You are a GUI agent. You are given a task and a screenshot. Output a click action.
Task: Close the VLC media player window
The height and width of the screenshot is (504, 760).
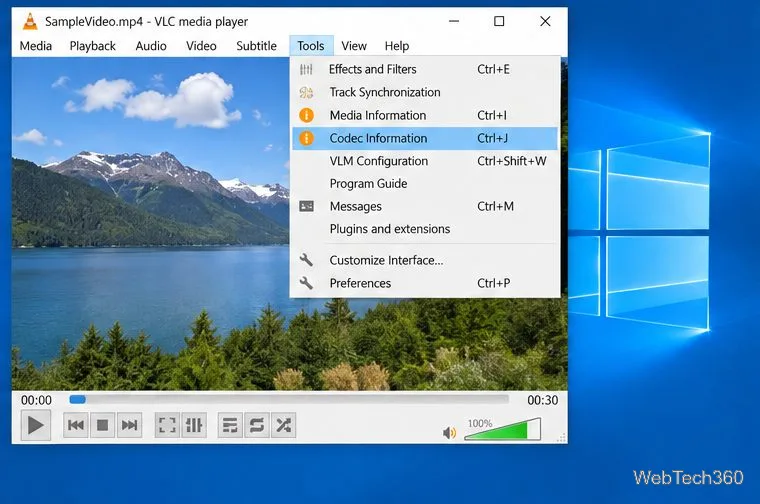(545, 21)
